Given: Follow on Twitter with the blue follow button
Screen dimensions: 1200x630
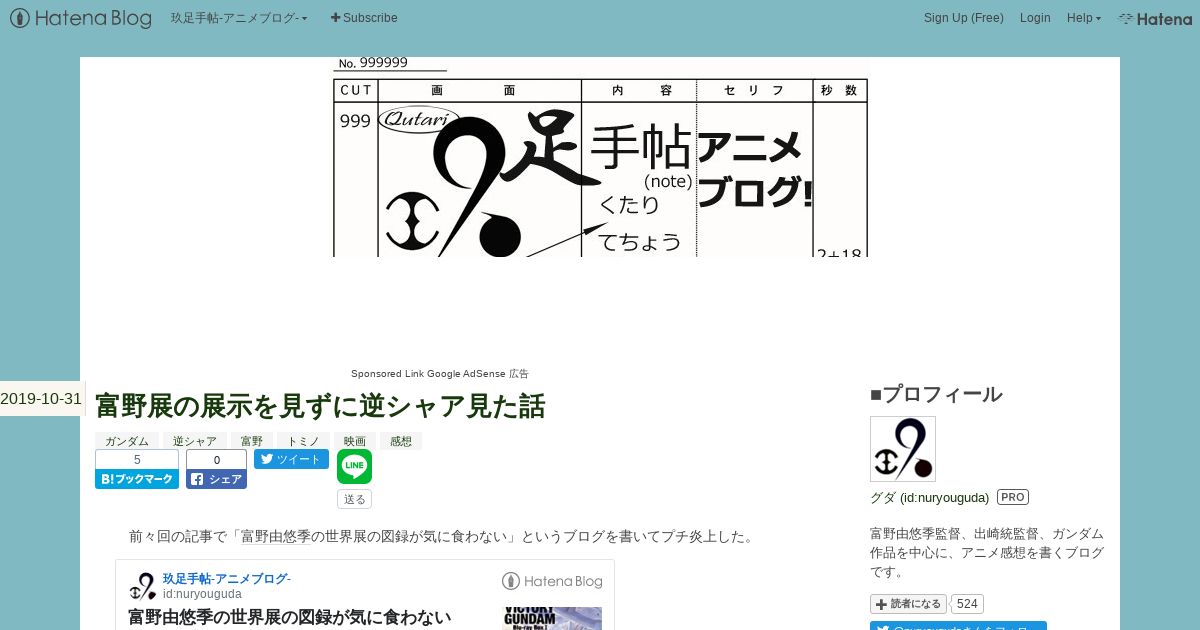Looking at the screenshot, I should click(958, 626).
